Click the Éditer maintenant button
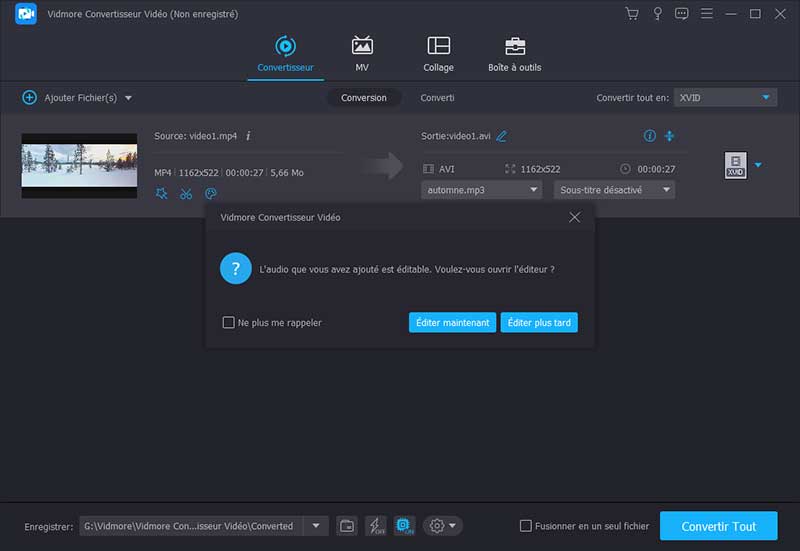This screenshot has height=551, width=800. [x=452, y=322]
